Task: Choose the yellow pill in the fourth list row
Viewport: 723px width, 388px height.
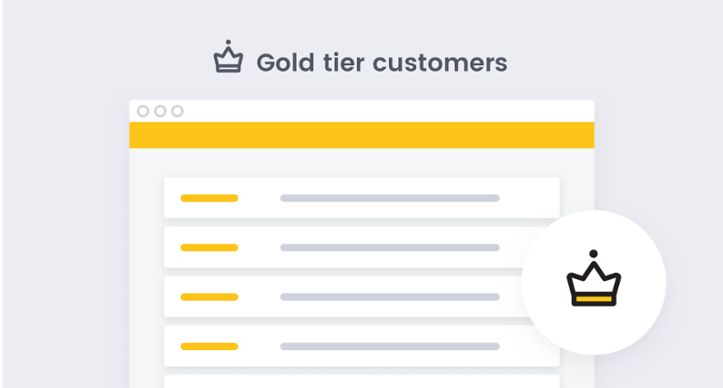Action: pos(209,346)
